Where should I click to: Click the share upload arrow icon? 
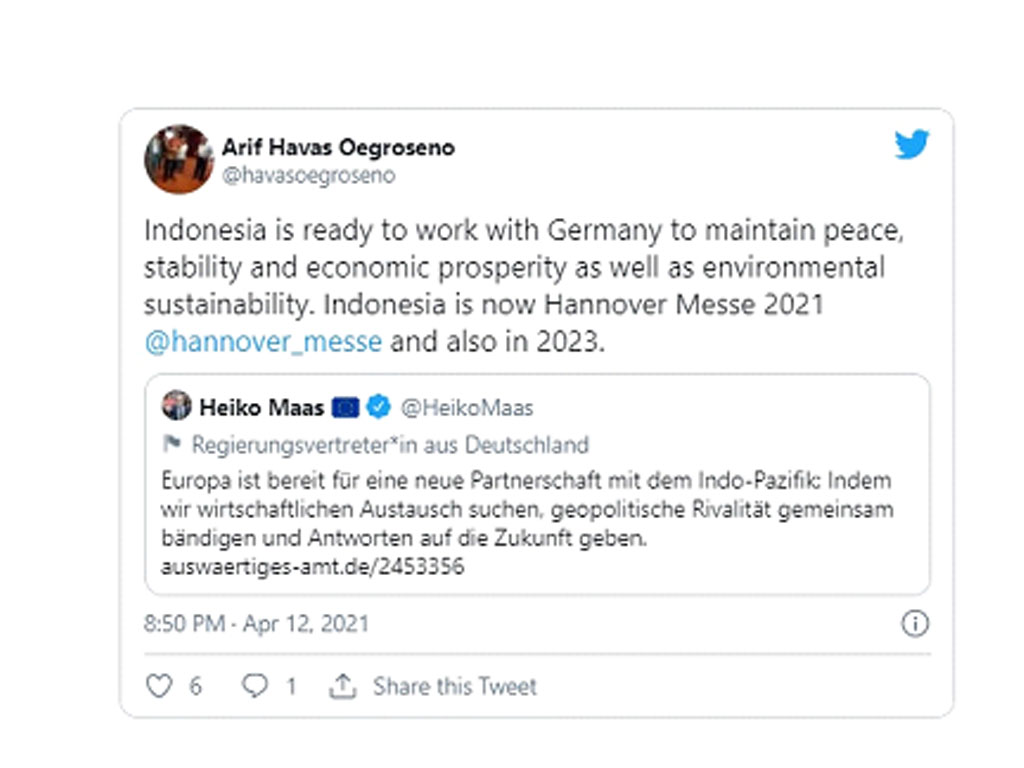[x=343, y=686]
